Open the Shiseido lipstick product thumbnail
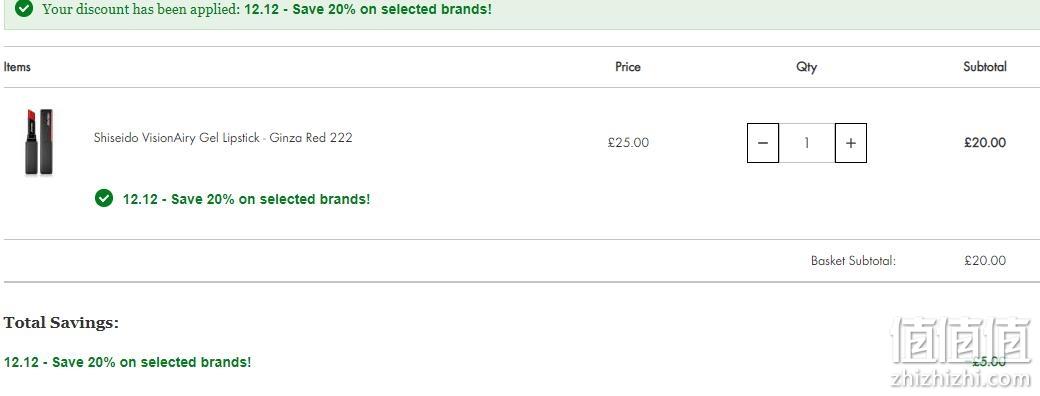The height and width of the screenshot is (396, 1040). point(39,142)
